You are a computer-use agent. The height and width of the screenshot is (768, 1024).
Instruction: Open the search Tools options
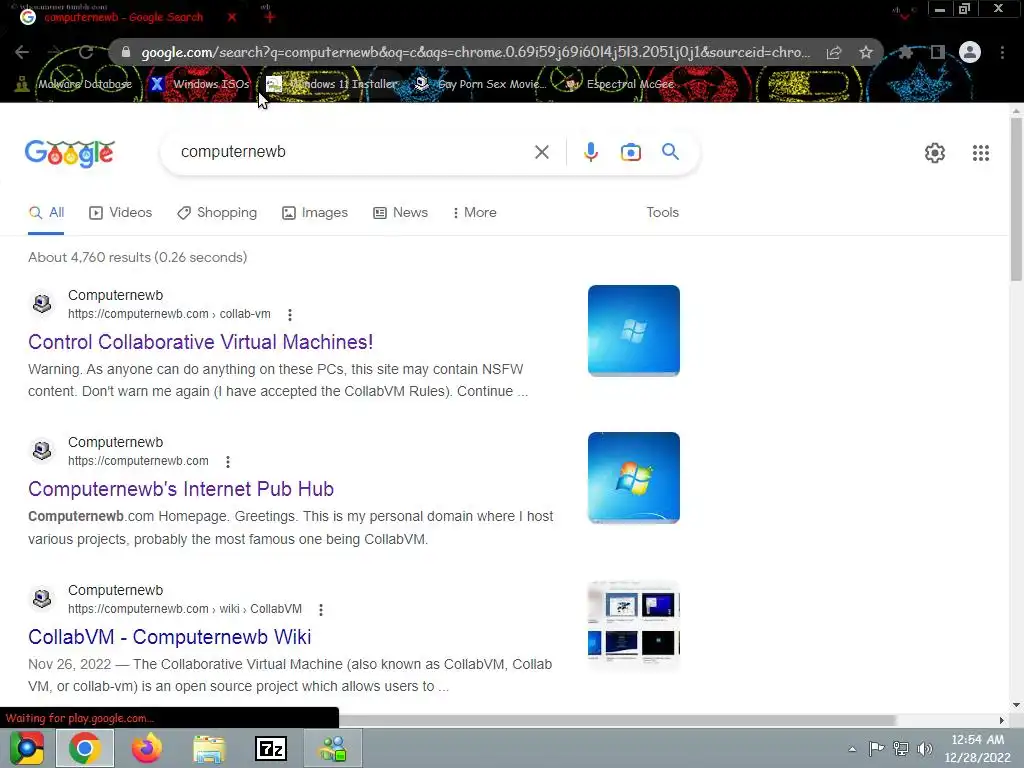coord(662,212)
